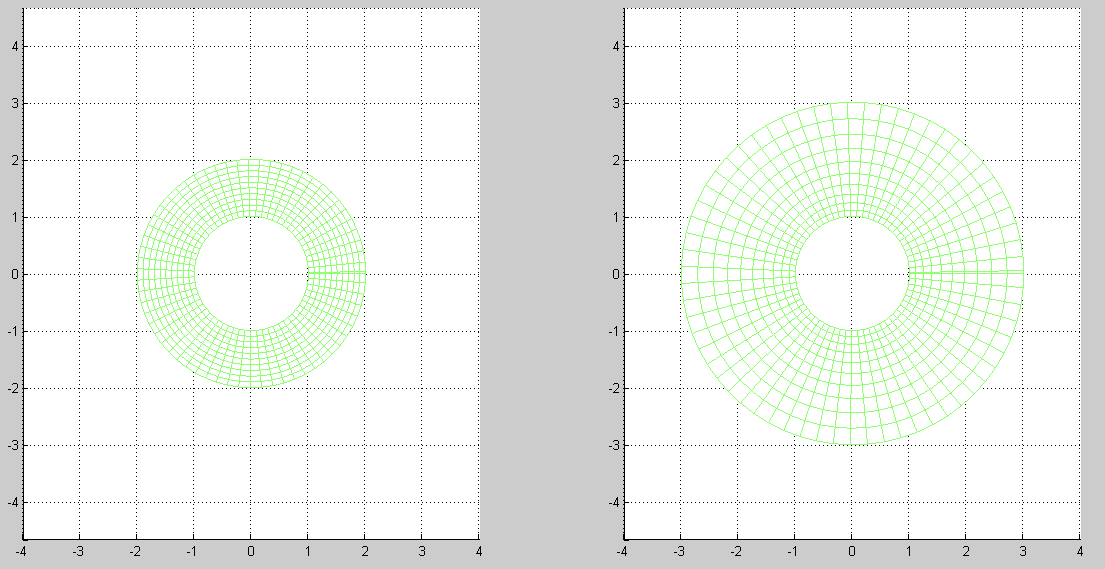Screen dimensions: 1105x569
Task: Click y-axis tick label 2 on the left plot
Action: pyautogui.click(x=14, y=160)
